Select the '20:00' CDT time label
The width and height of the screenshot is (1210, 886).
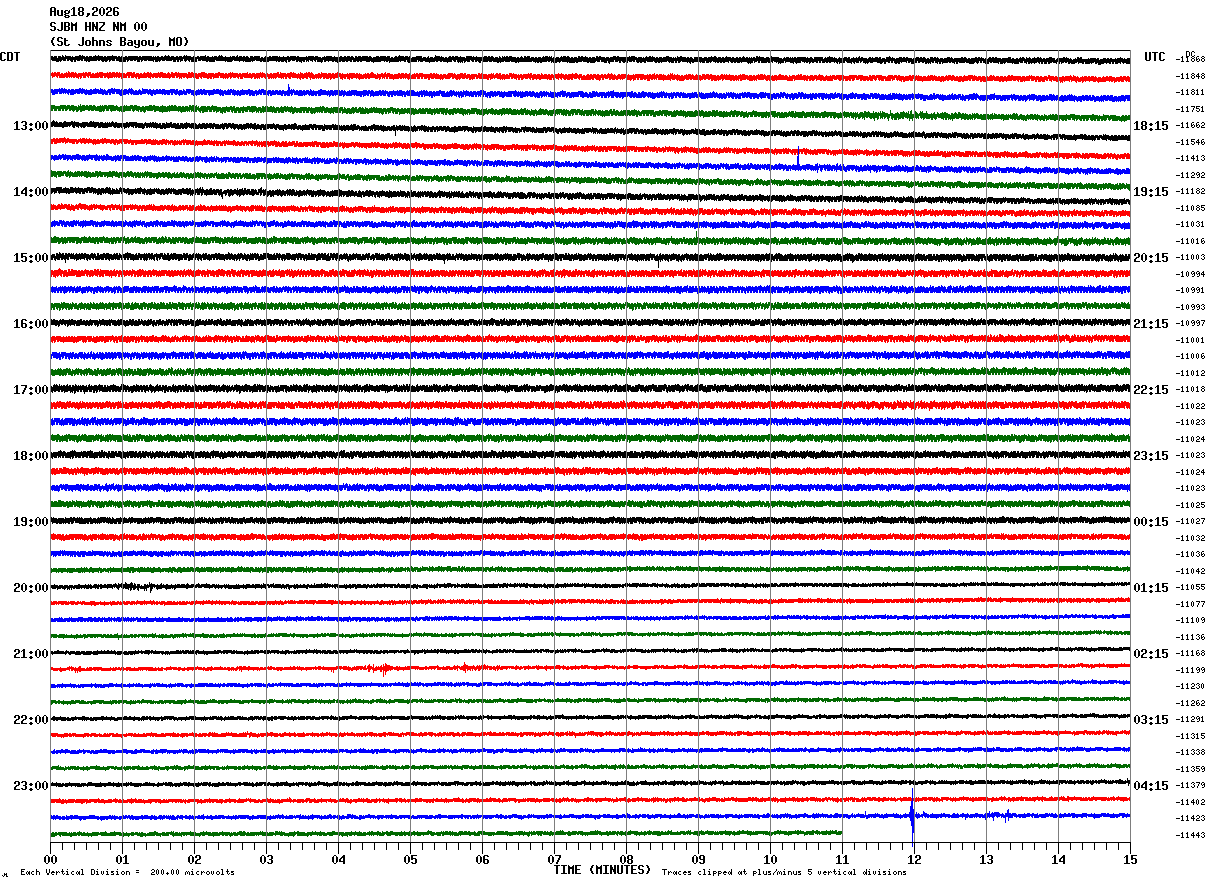tap(31, 588)
